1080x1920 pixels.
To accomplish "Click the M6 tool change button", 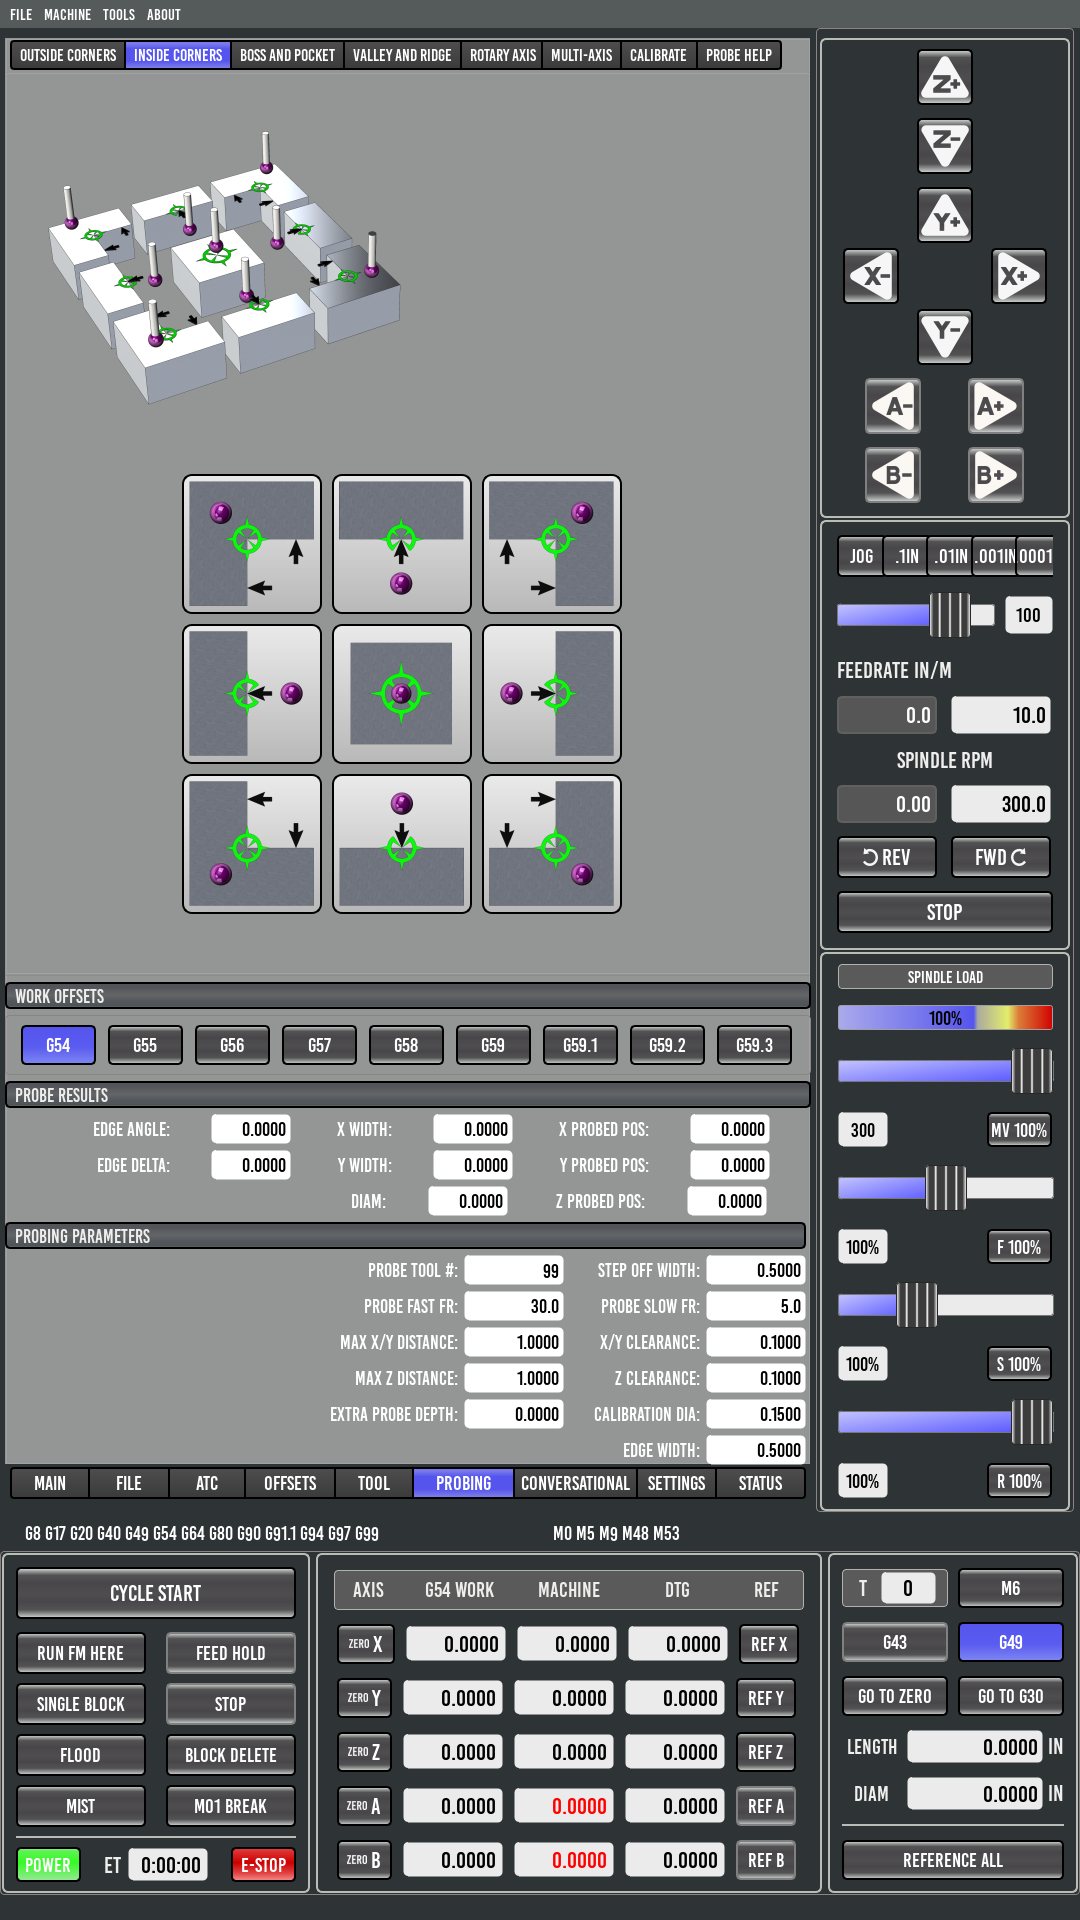I will [x=1011, y=1588].
